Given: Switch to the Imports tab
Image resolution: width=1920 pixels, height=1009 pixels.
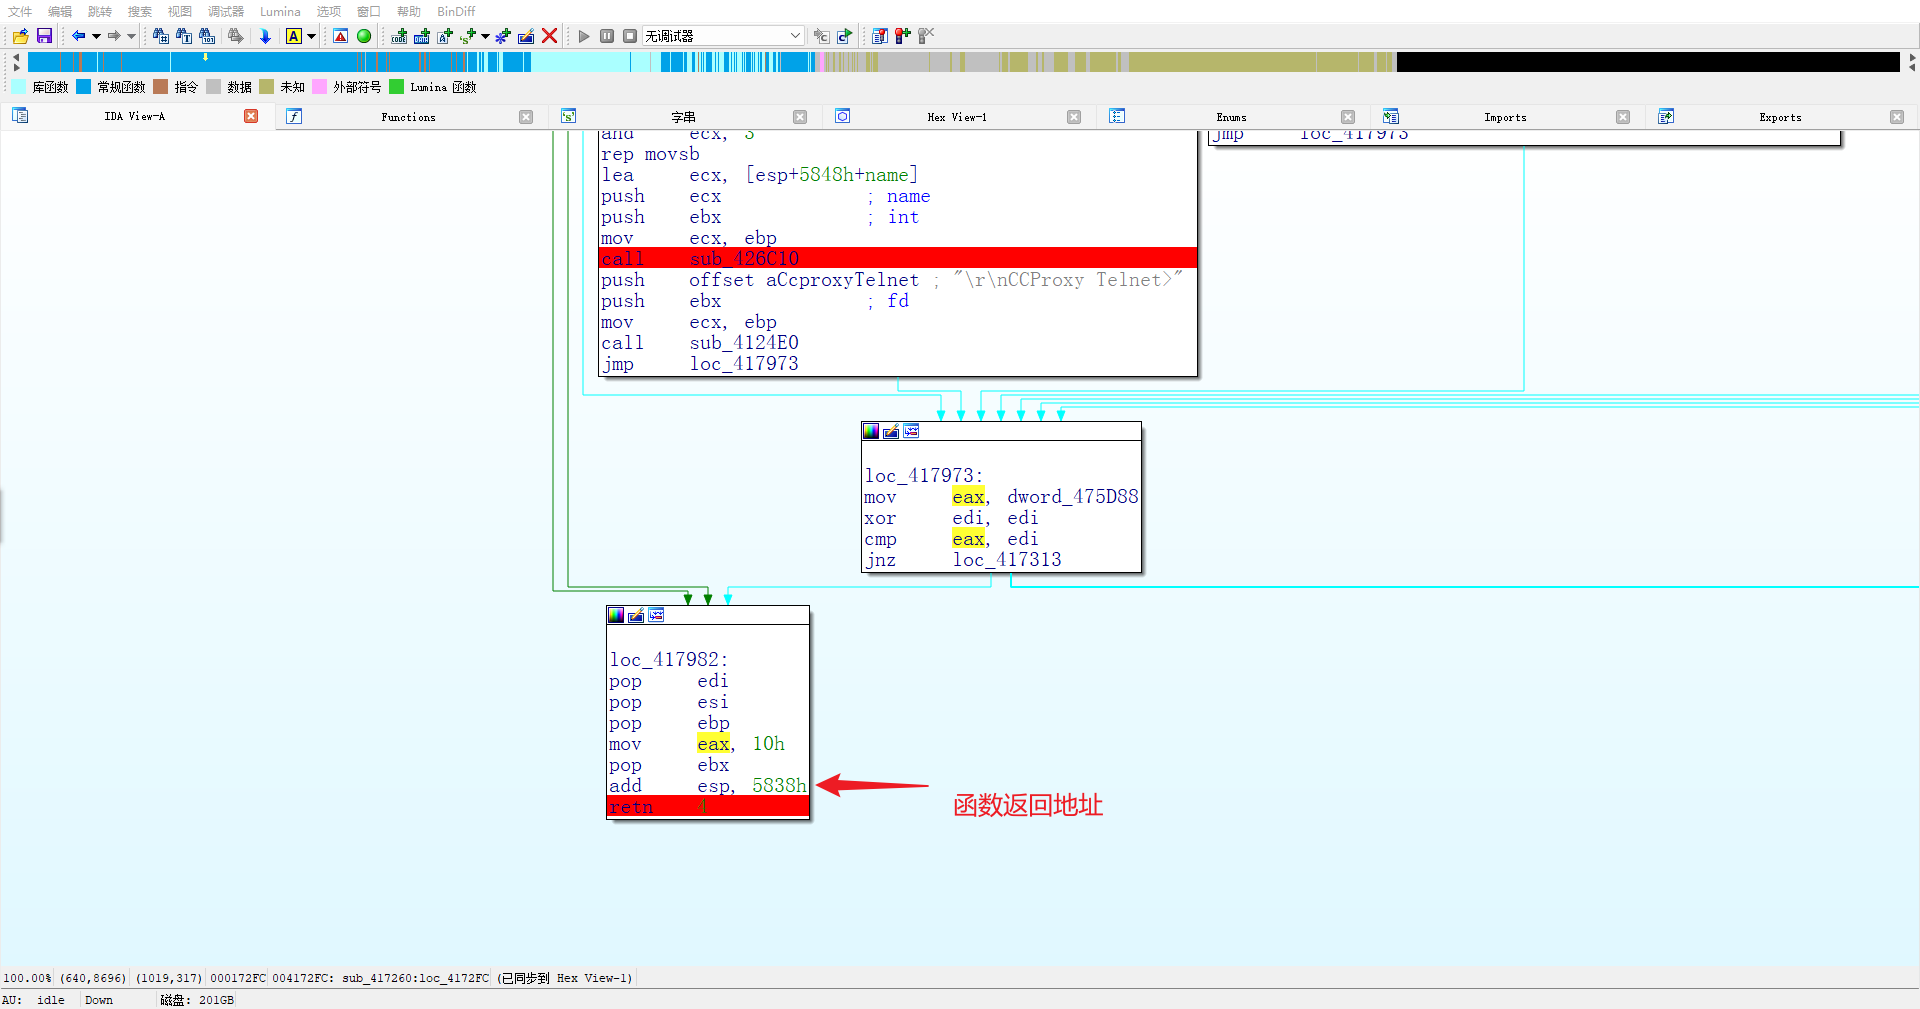Looking at the screenshot, I should [x=1505, y=117].
